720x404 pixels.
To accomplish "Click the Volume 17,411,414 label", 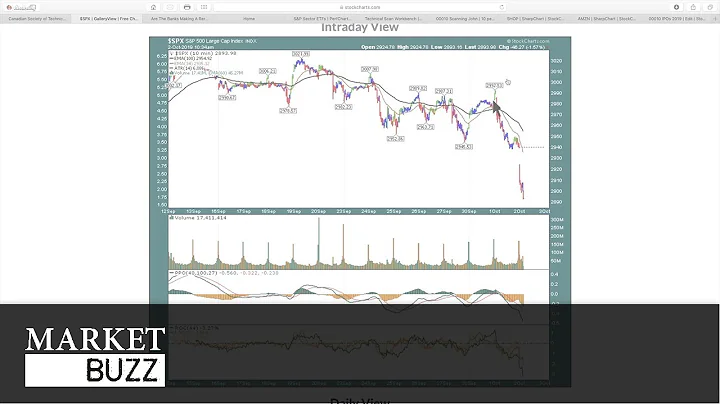I will point(198,218).
